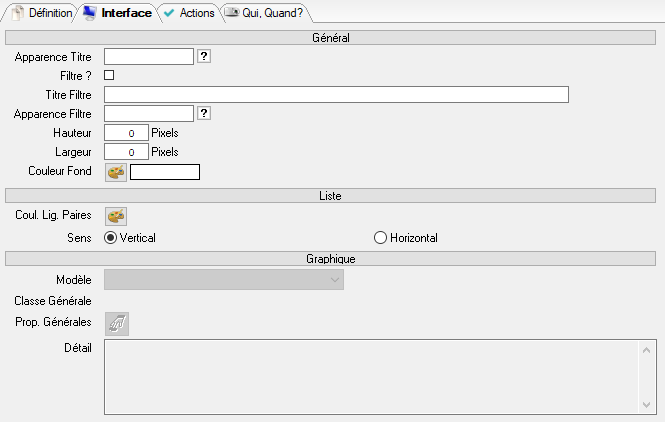Click the Largeur pixels field

click(126, 152)
